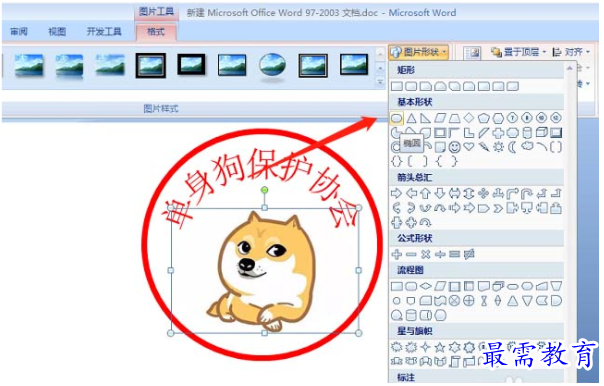Viewport: 604px width, 386px height.
Task: Select the Frame basic shape
Action: point(440,133)
